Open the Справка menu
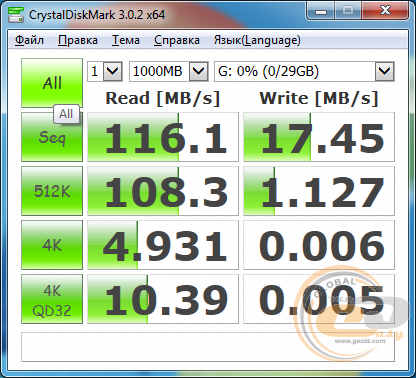The height and width of the screenshot is (378, 416). pyautogui.click(x=177, y=40)
